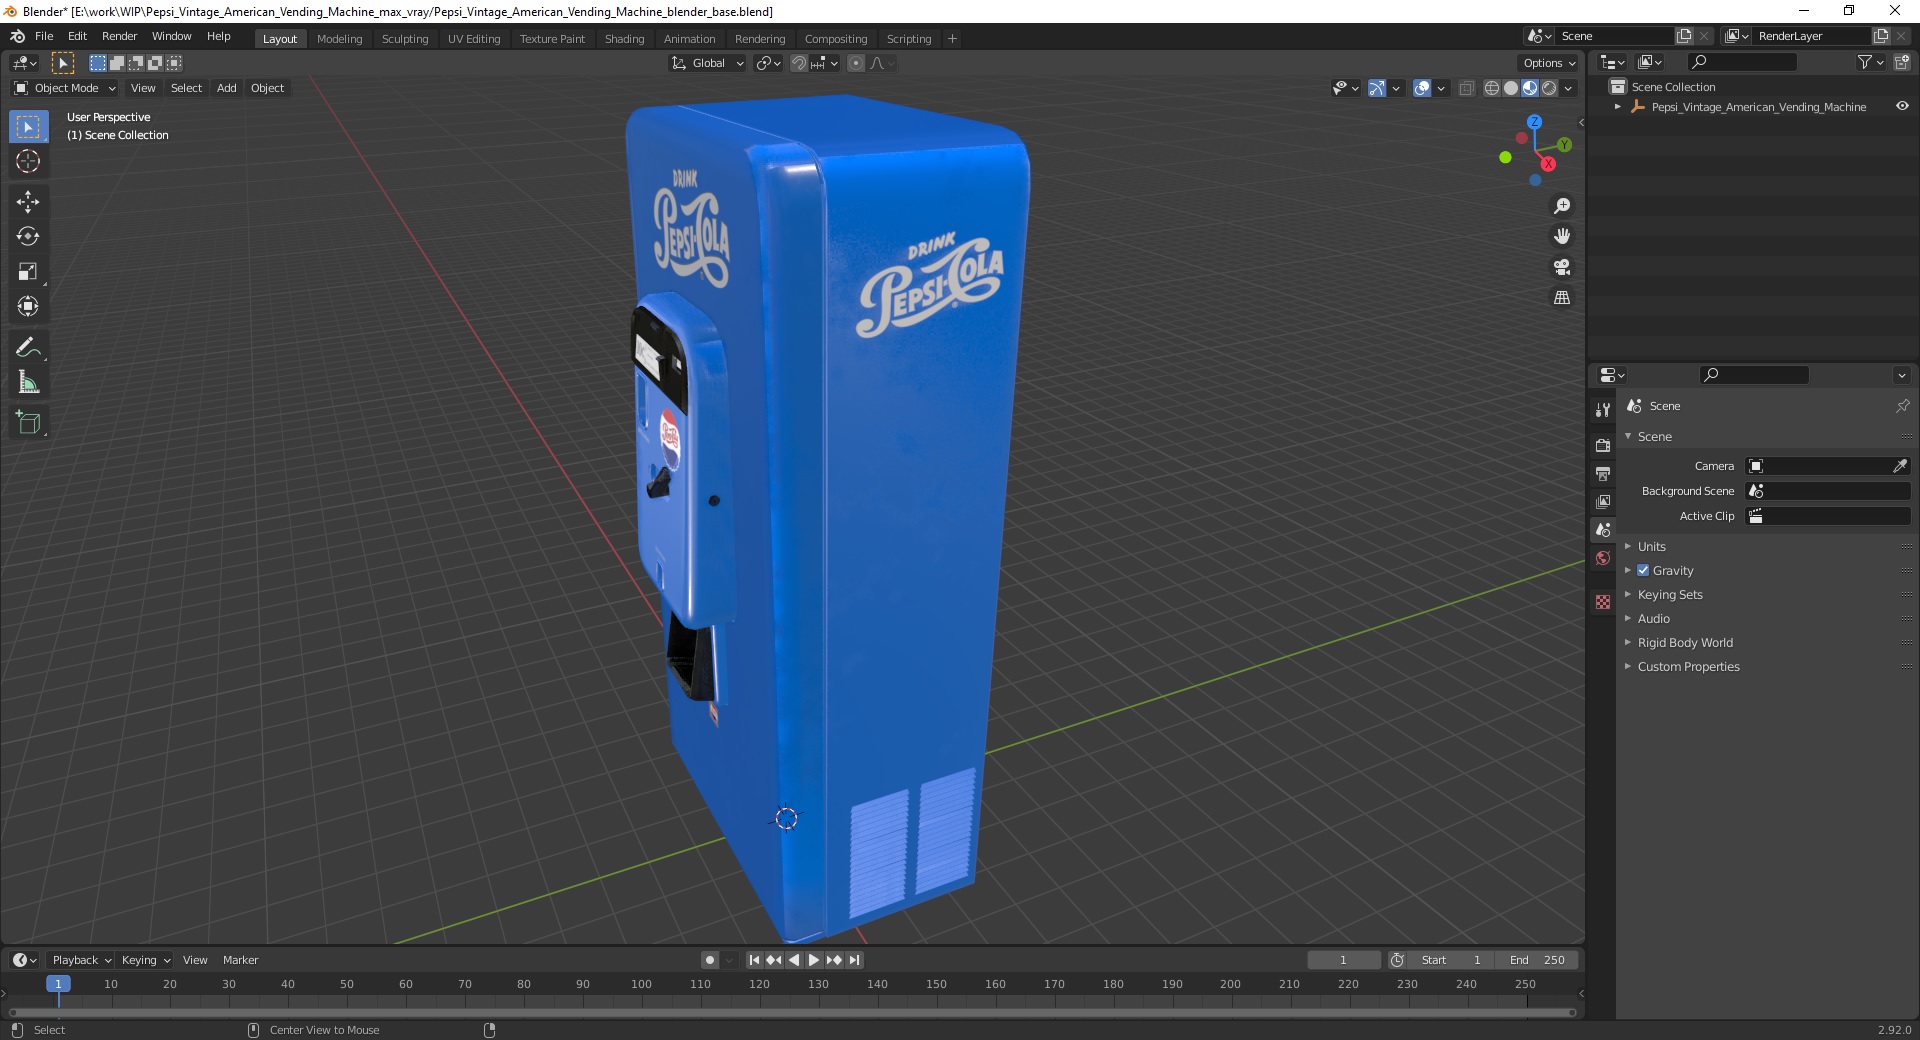The width and height of the screenshot is (1920, 1040).
Task: Click the zoom view magnifier icon
Action: tap(1561, 206)
